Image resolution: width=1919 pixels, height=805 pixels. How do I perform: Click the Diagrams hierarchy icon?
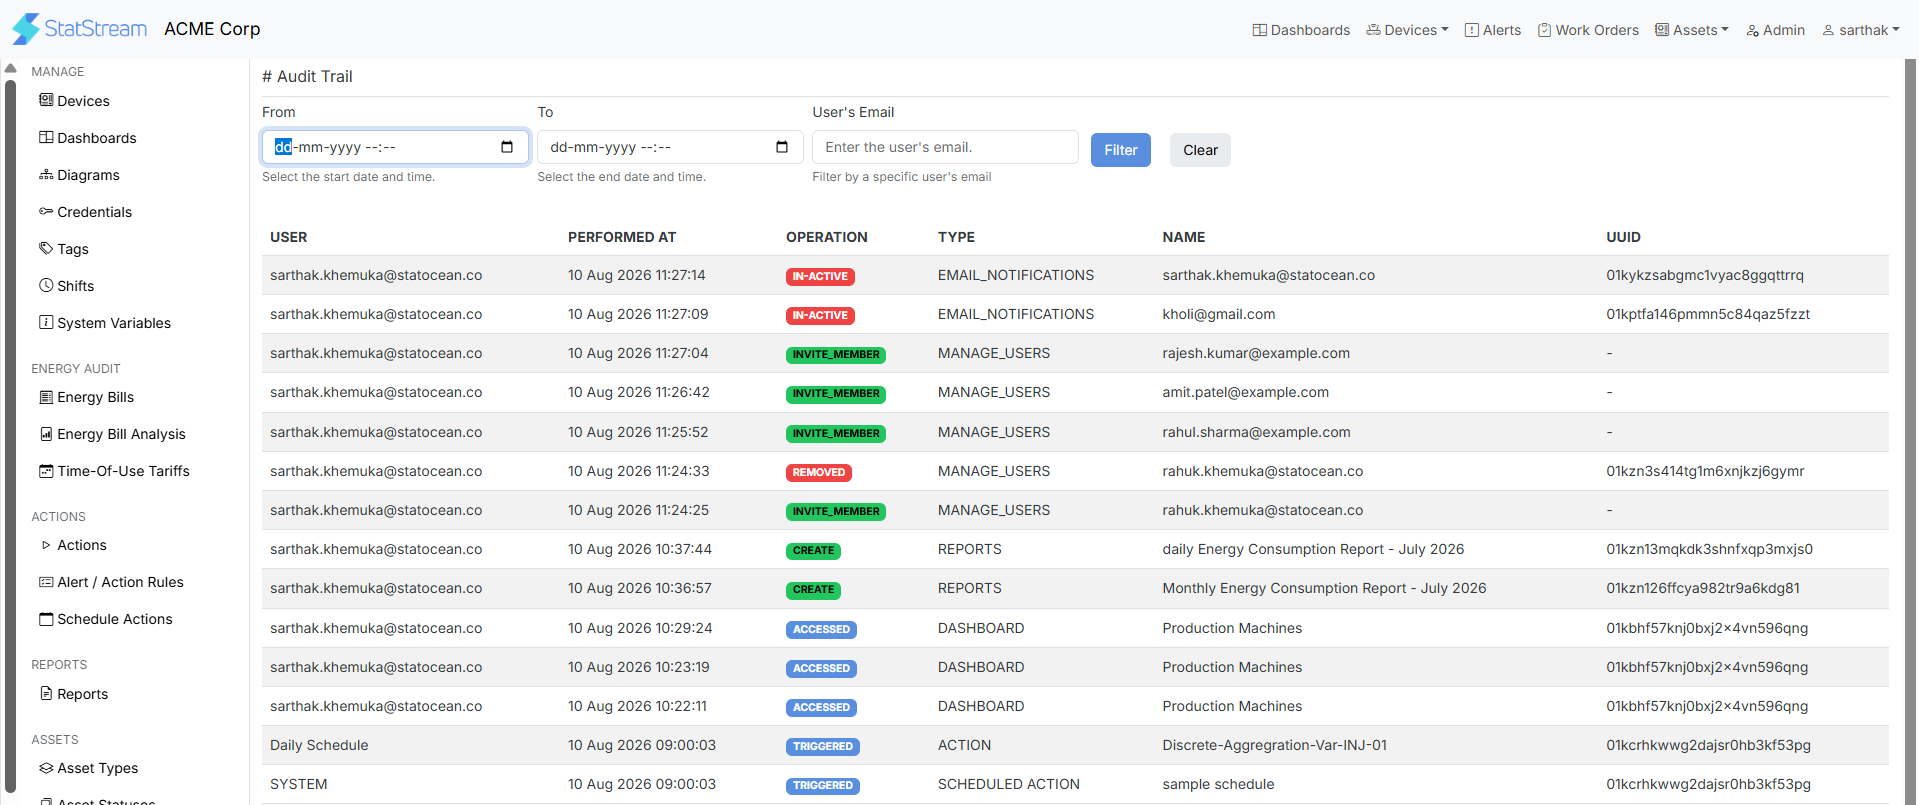46,174
